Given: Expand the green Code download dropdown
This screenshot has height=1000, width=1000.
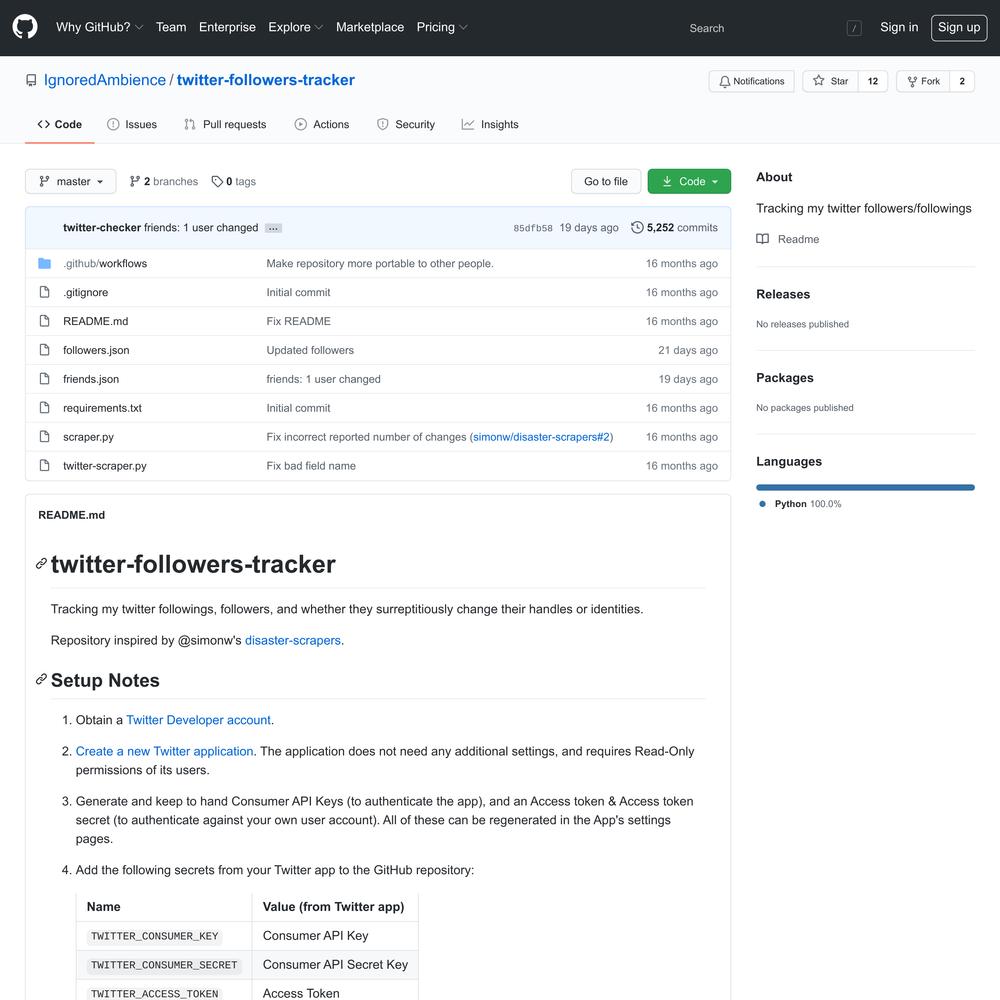Looking at the screenshot, I should click(x=689, y=181).
